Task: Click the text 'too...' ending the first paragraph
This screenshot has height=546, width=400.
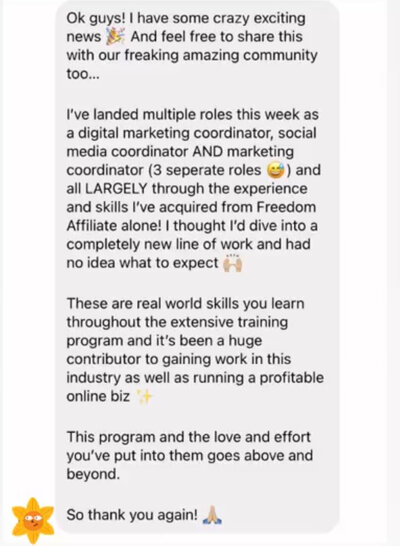Action: point(83,74)
